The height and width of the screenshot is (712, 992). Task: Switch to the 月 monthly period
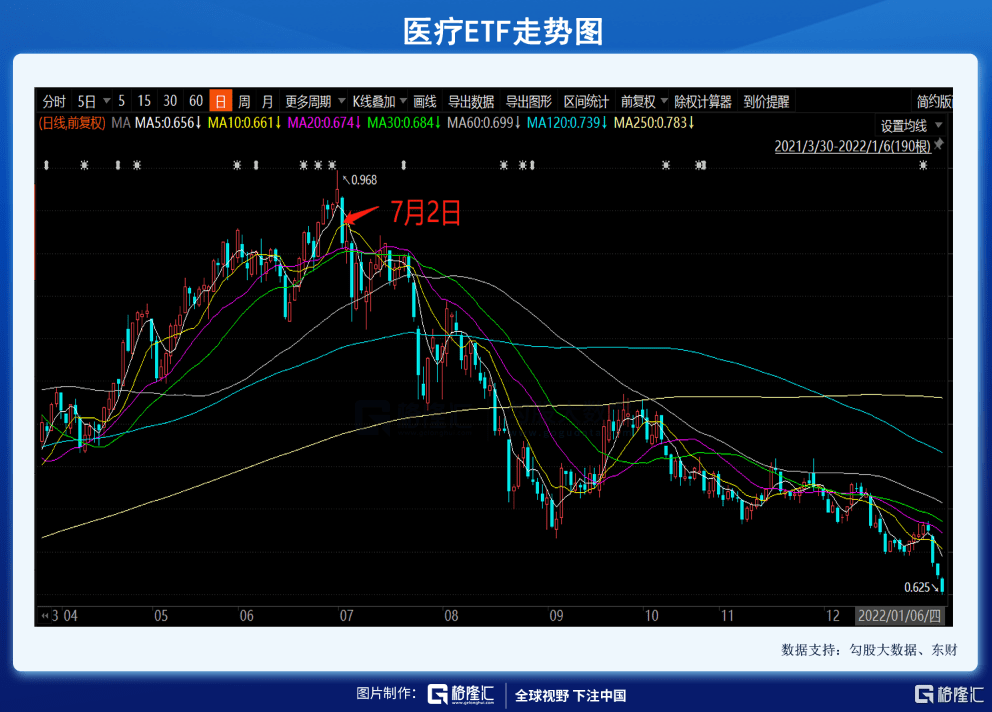(268, 101)
